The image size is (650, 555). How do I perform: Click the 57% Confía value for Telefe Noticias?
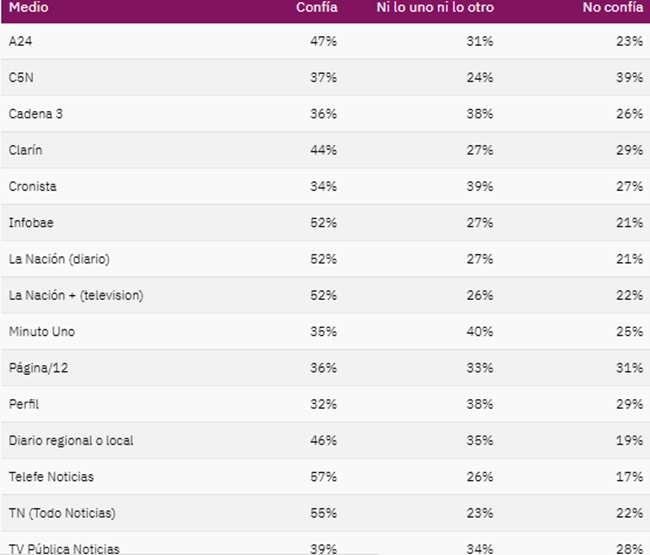tap(324, 477)
